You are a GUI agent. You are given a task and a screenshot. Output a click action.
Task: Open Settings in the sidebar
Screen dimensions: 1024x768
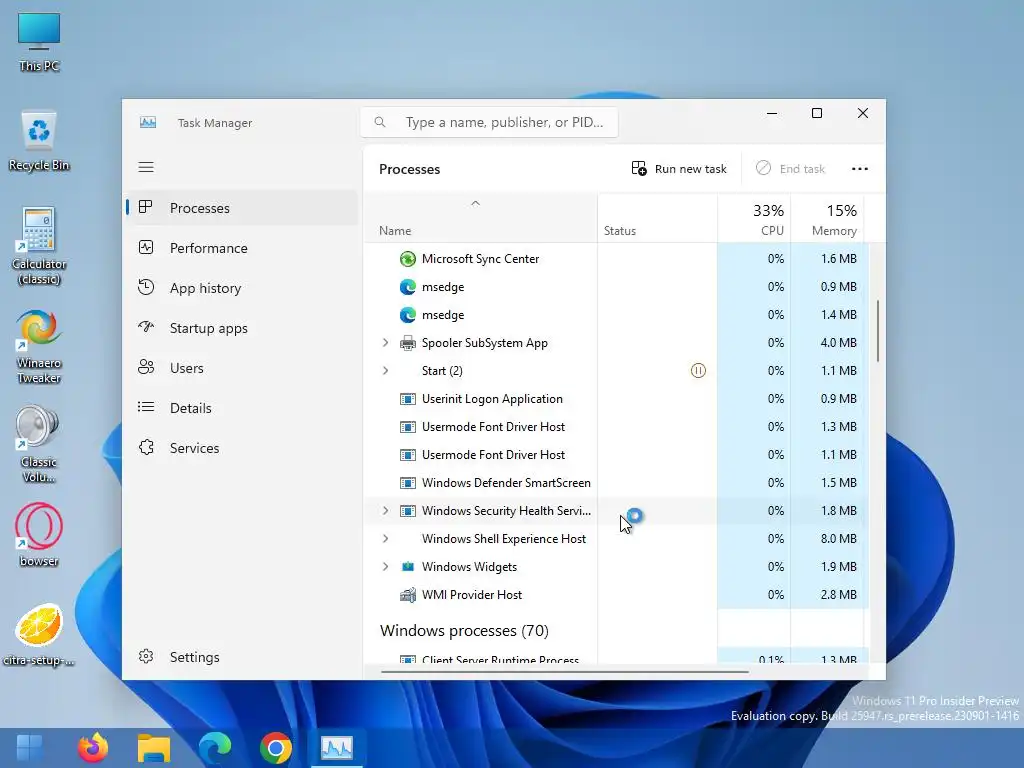tap(242, 657)
